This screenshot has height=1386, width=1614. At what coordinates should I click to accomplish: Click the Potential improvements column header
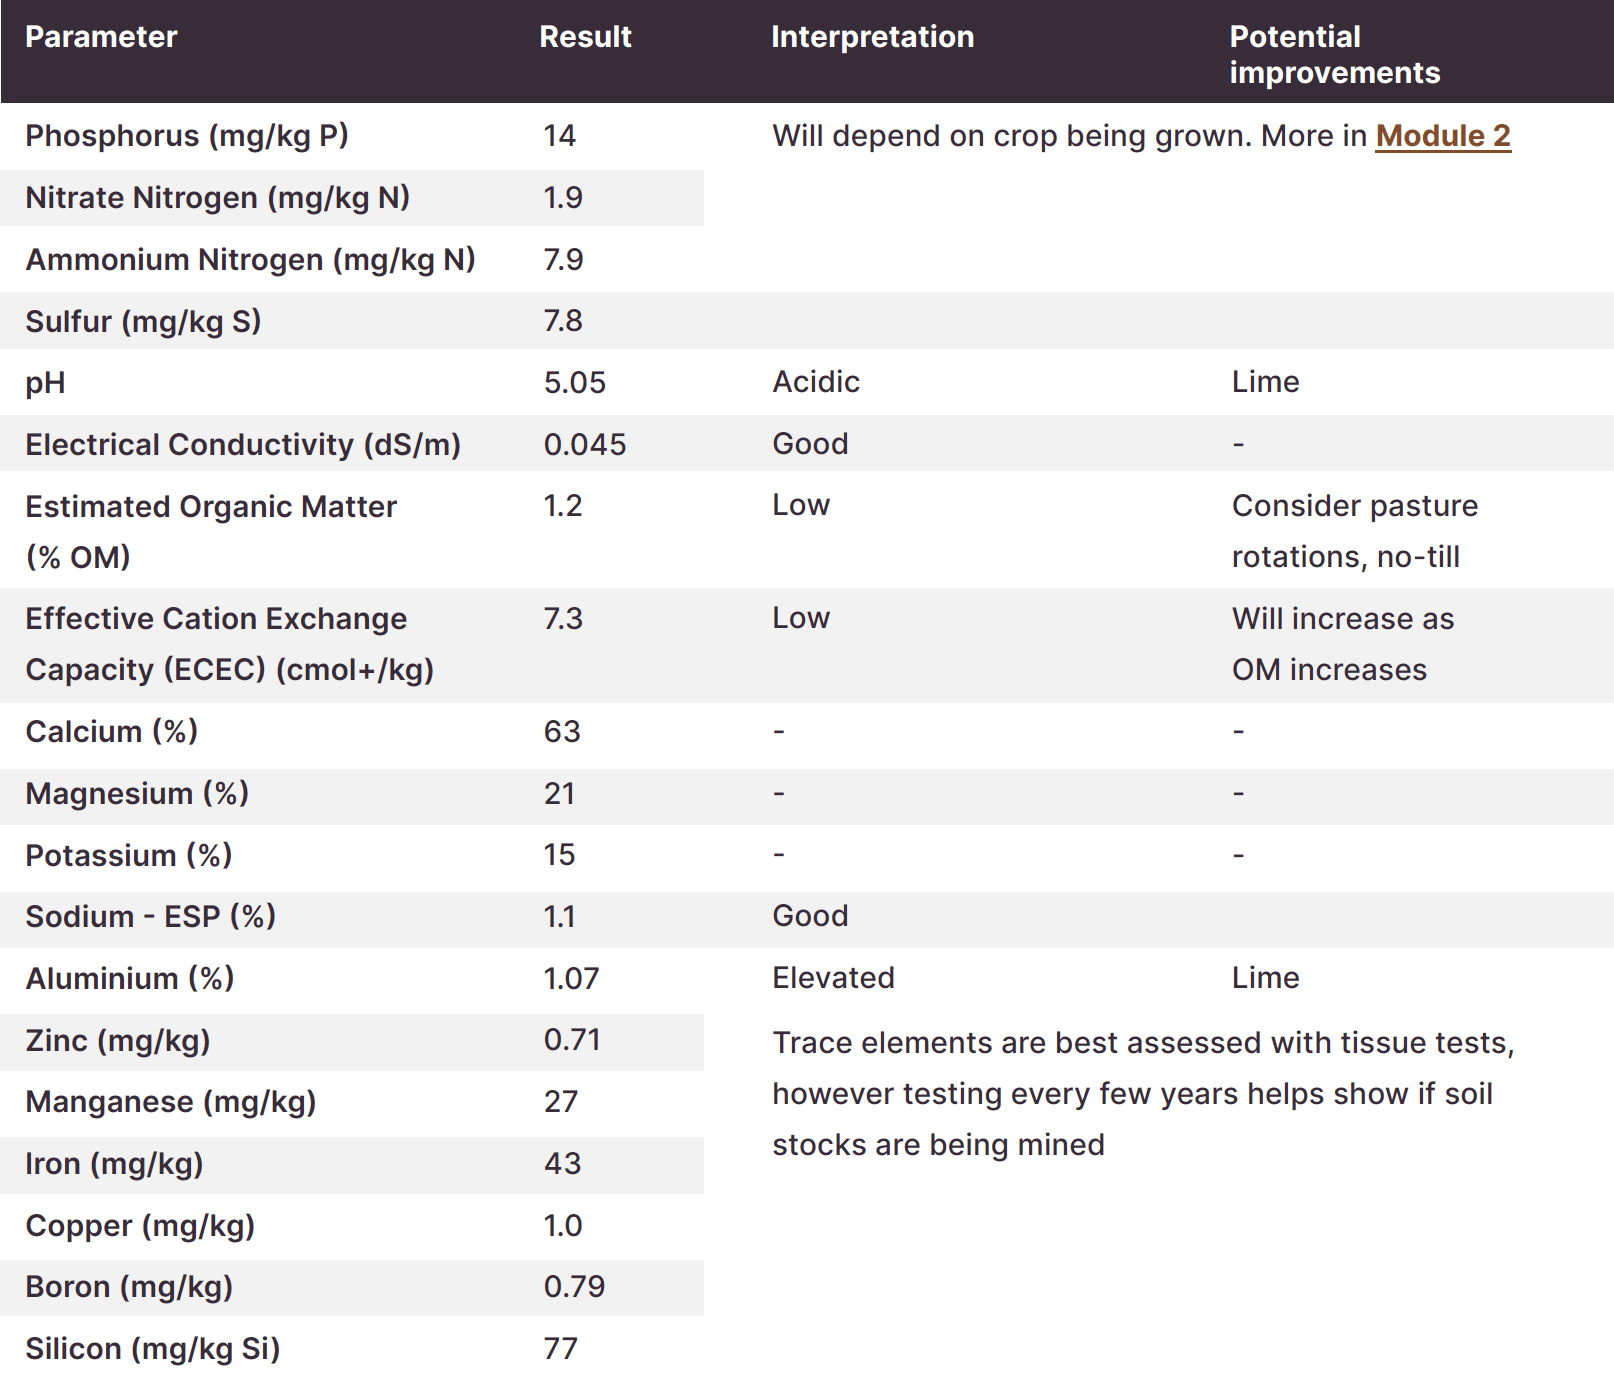(1334, 54)
